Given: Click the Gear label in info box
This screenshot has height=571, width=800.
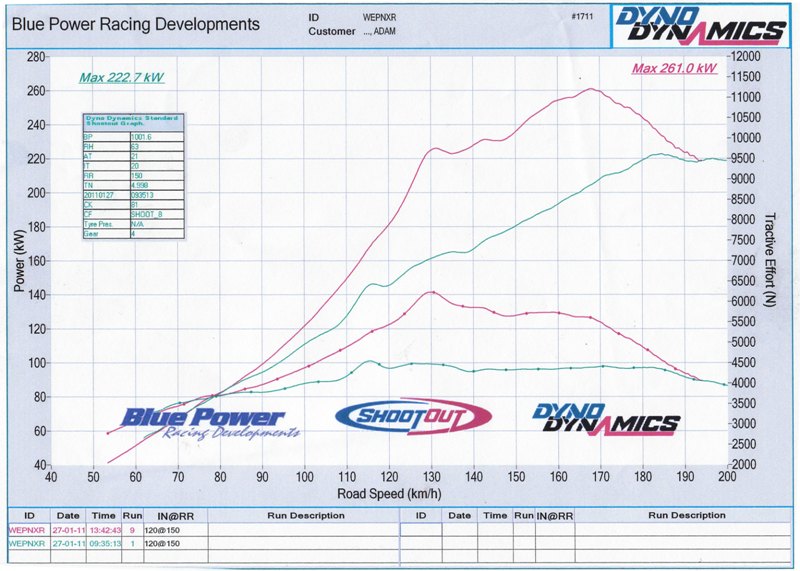Looking at the screenshot, I should pyautogui.click(x=90, y=234).
